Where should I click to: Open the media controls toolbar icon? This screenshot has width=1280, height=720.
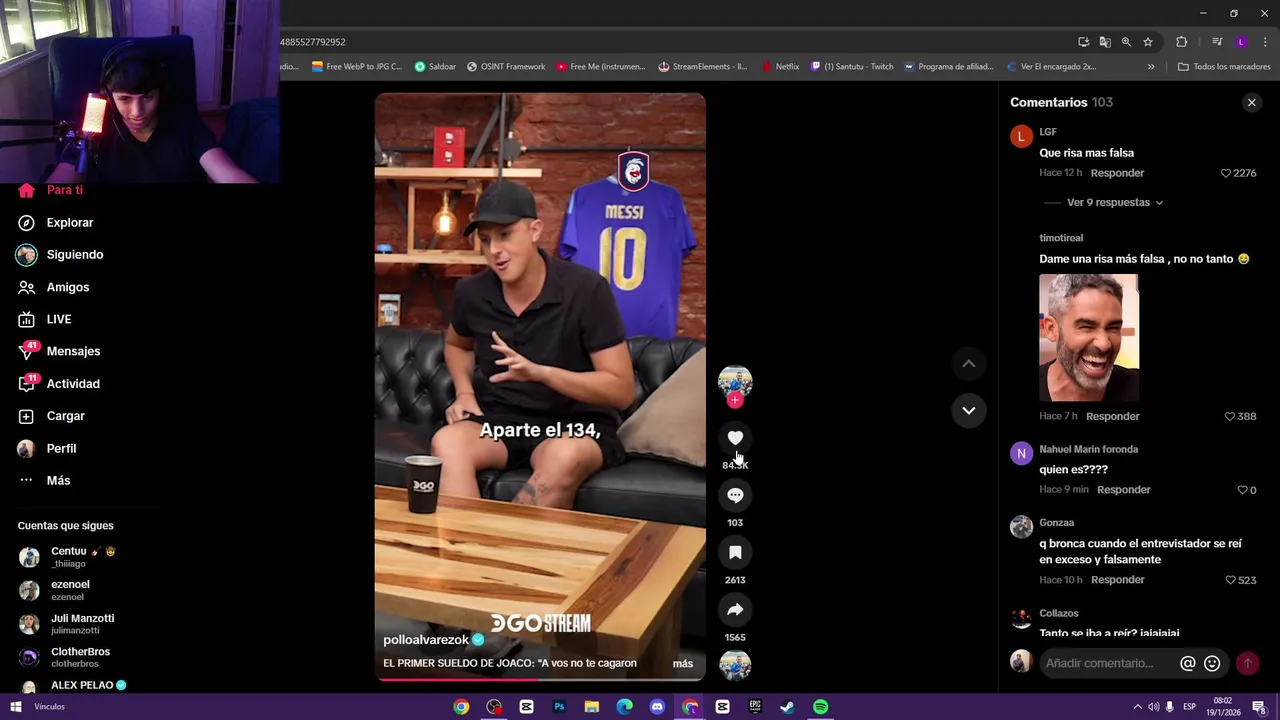[x=1216, y=42]
